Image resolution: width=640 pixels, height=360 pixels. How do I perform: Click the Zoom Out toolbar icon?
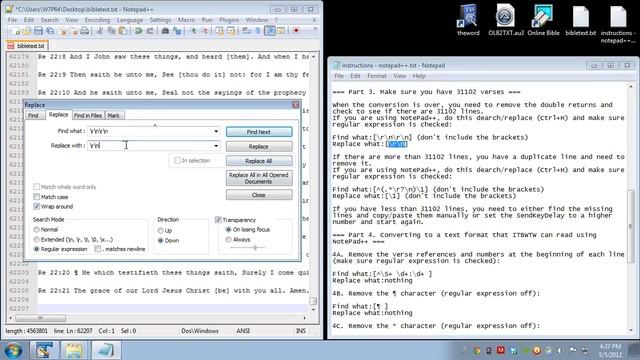point(204,31)
